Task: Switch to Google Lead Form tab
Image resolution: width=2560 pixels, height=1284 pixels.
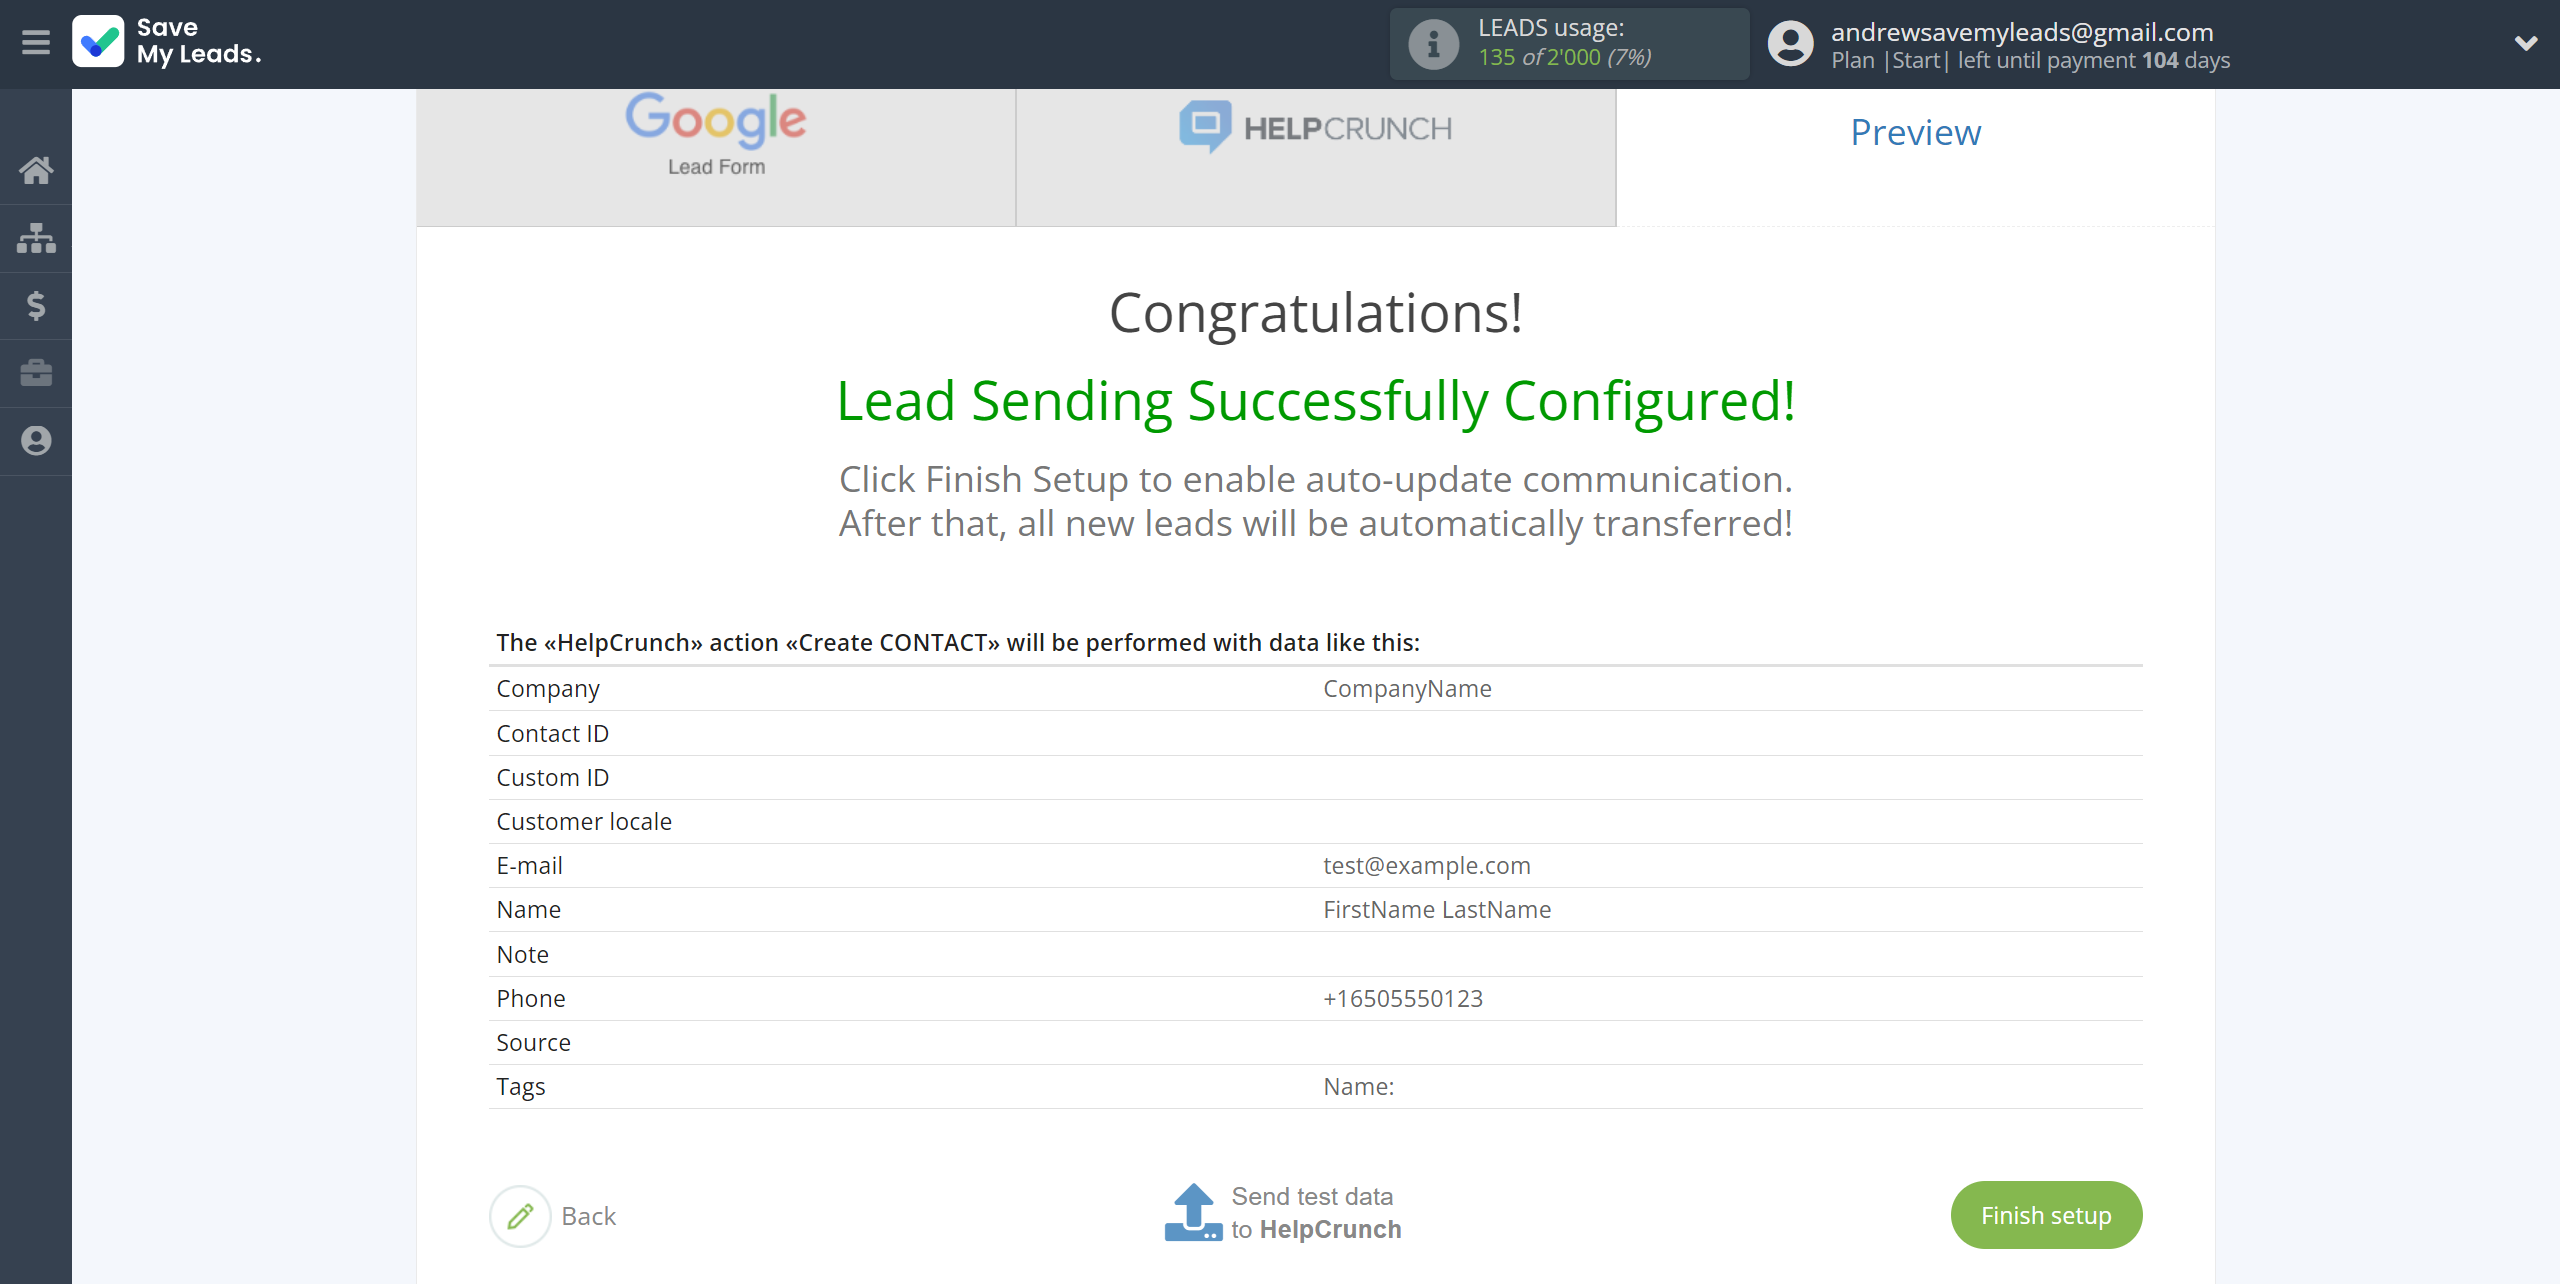Action: click(716, 157)
